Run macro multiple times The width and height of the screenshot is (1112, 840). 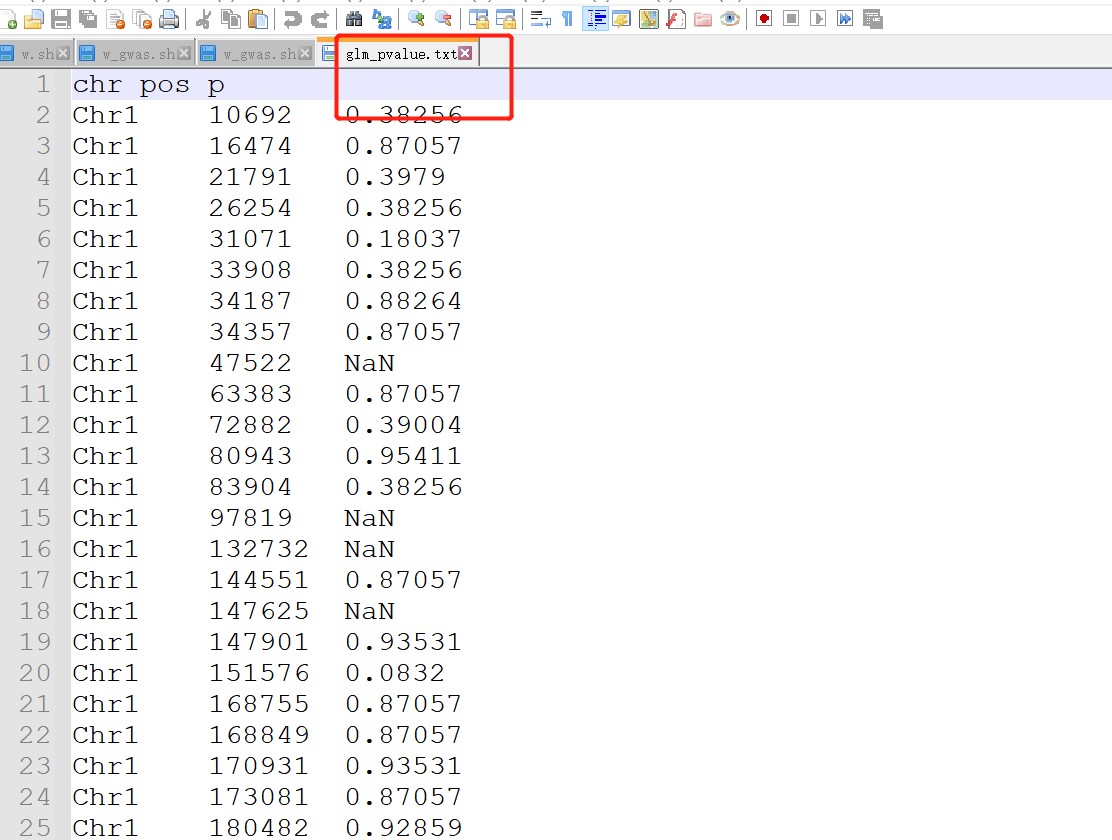tap(845, 19)
